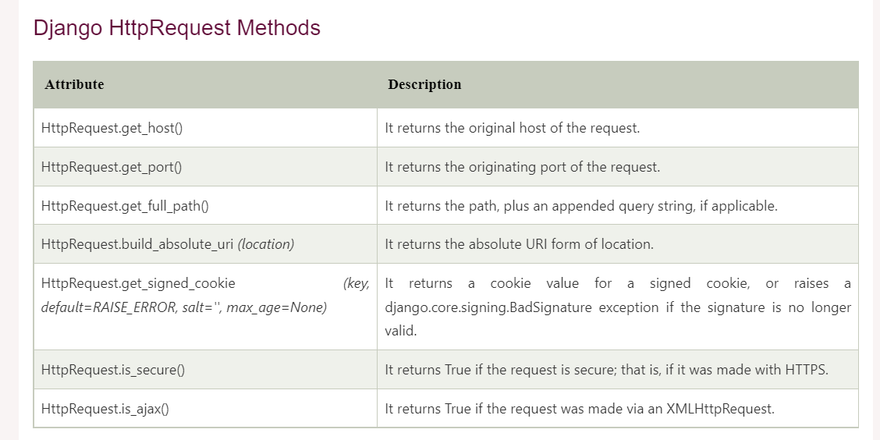
Task: Select the HttpRequest.get_port() cell
Action: pyautogui.click(x=119, y=167)
